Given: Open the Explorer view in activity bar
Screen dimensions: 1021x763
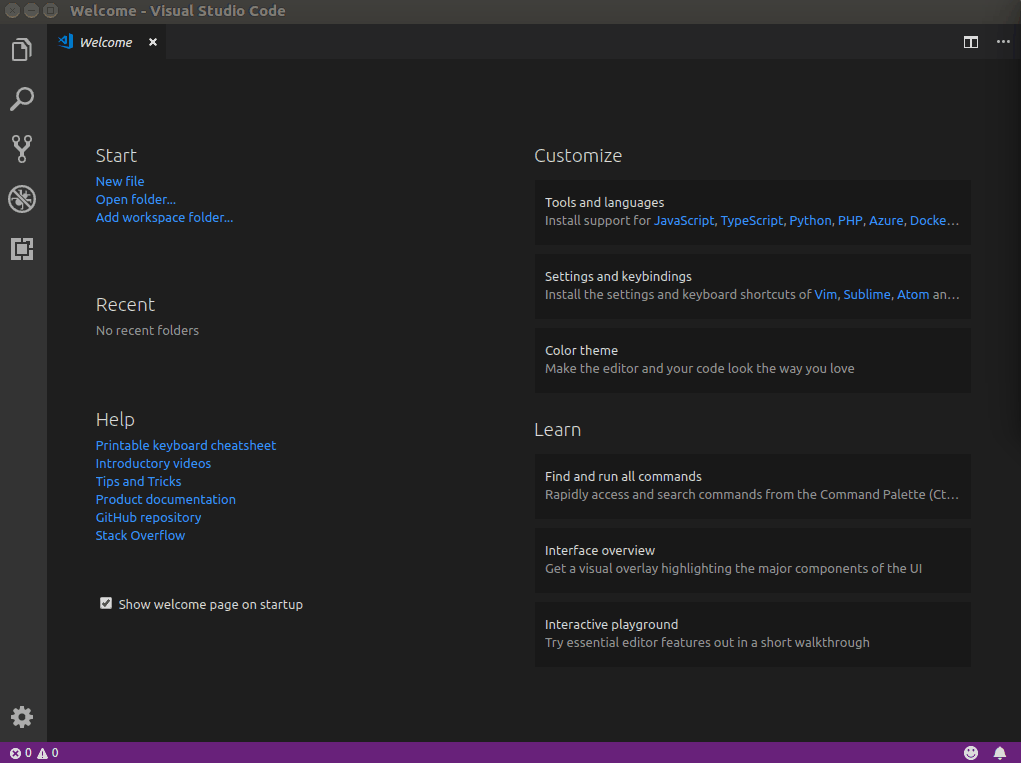Looking at the screenshot, I should [x=22, y=49].
